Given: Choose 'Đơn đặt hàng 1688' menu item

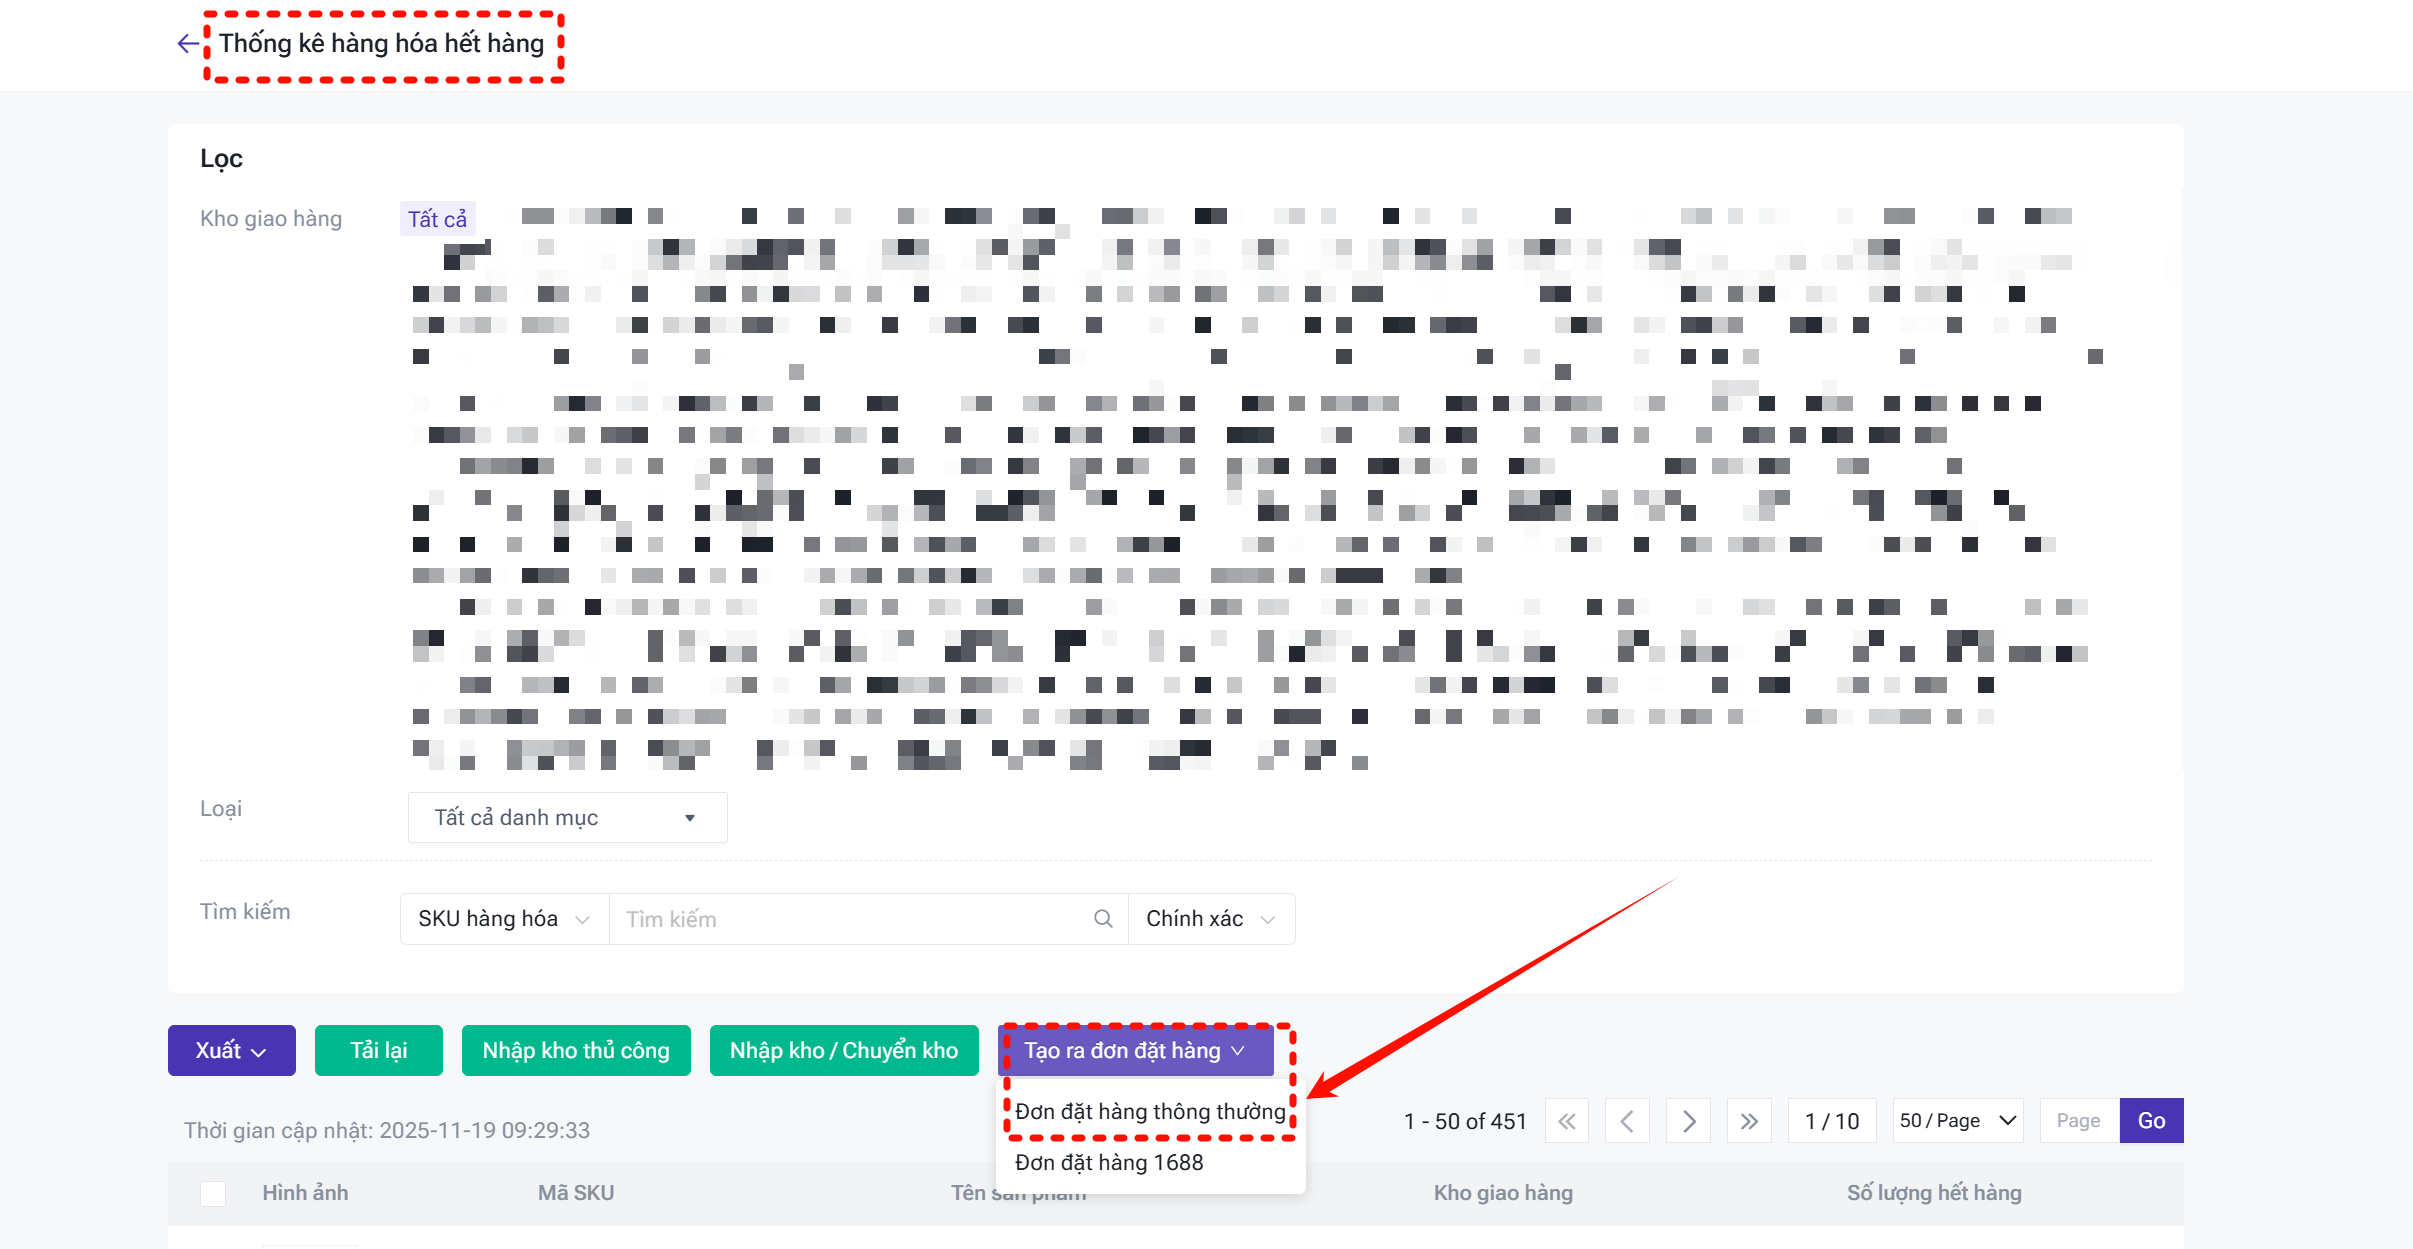Looking at the screenshot, I should coord(1109,1163).
